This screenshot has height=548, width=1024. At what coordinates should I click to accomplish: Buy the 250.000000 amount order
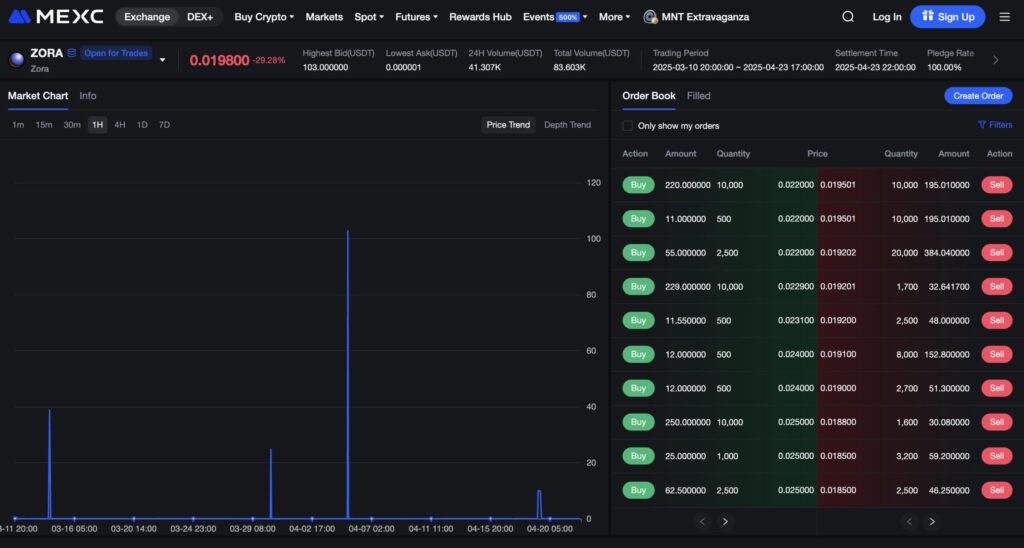[x=638, y=422]
